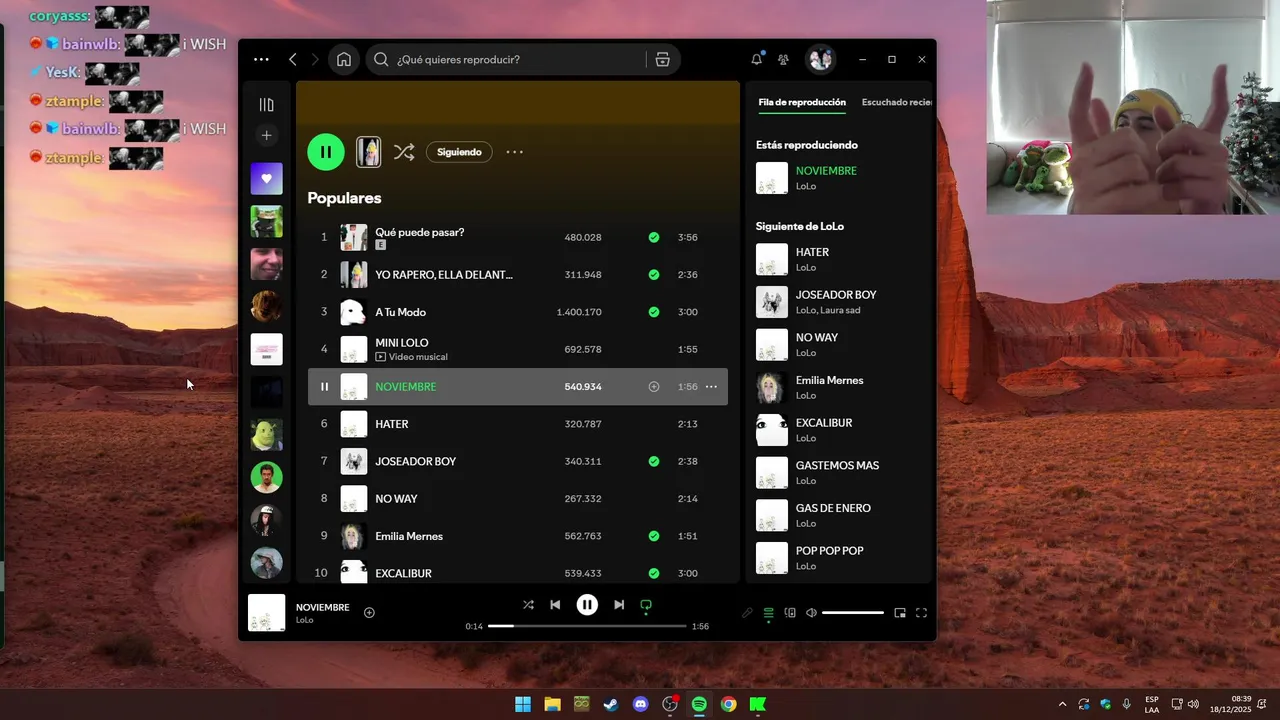Toggle saved check for YO RAPERO, ELLA DELANT...

(654, 275)
